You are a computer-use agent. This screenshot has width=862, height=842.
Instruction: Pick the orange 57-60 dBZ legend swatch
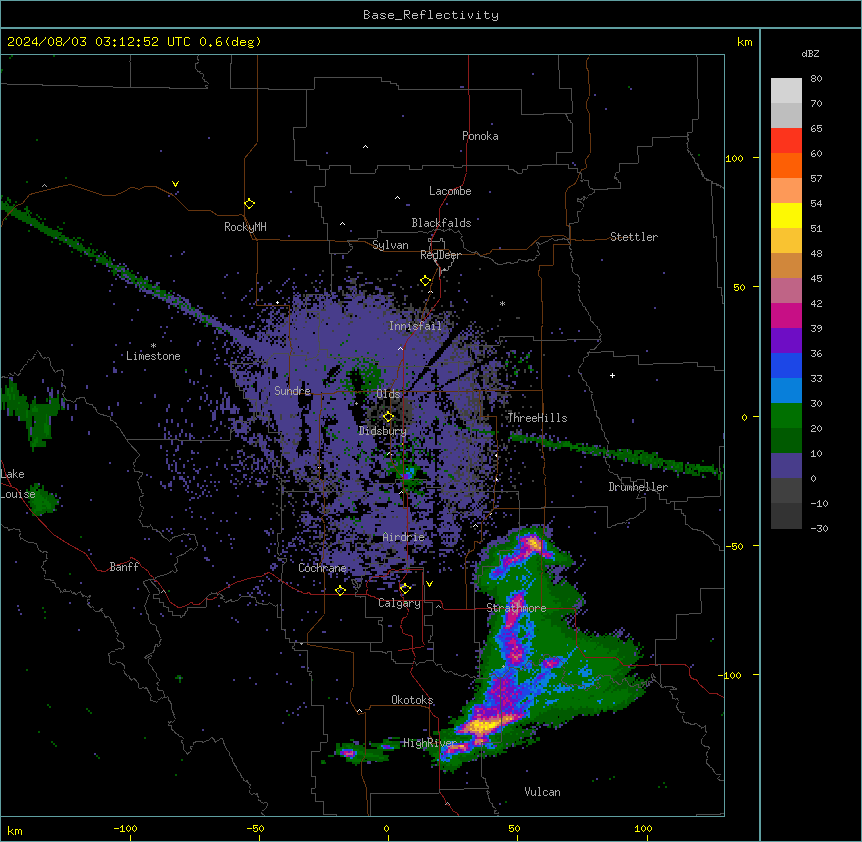(x=786, y=165)
